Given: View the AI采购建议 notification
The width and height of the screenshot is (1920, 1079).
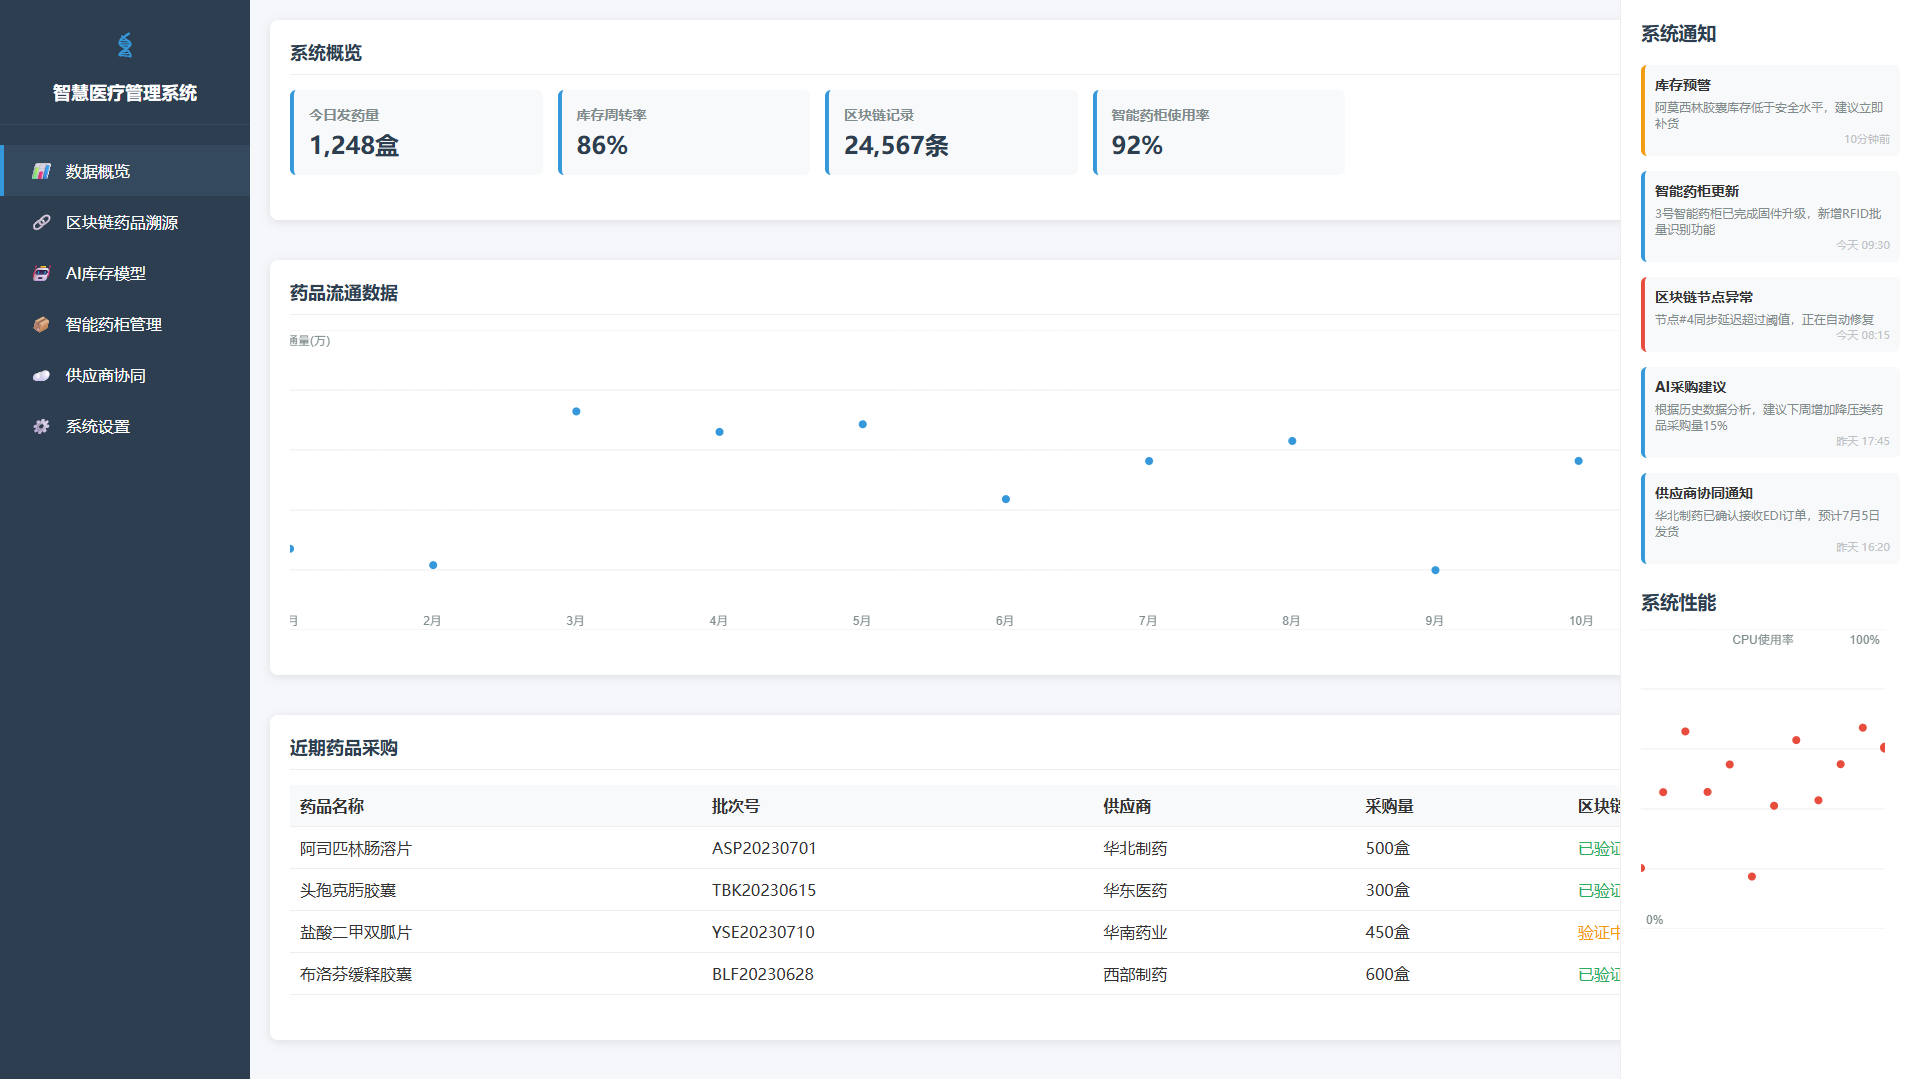Looking at the screenshot, I should pos(1769,412).
